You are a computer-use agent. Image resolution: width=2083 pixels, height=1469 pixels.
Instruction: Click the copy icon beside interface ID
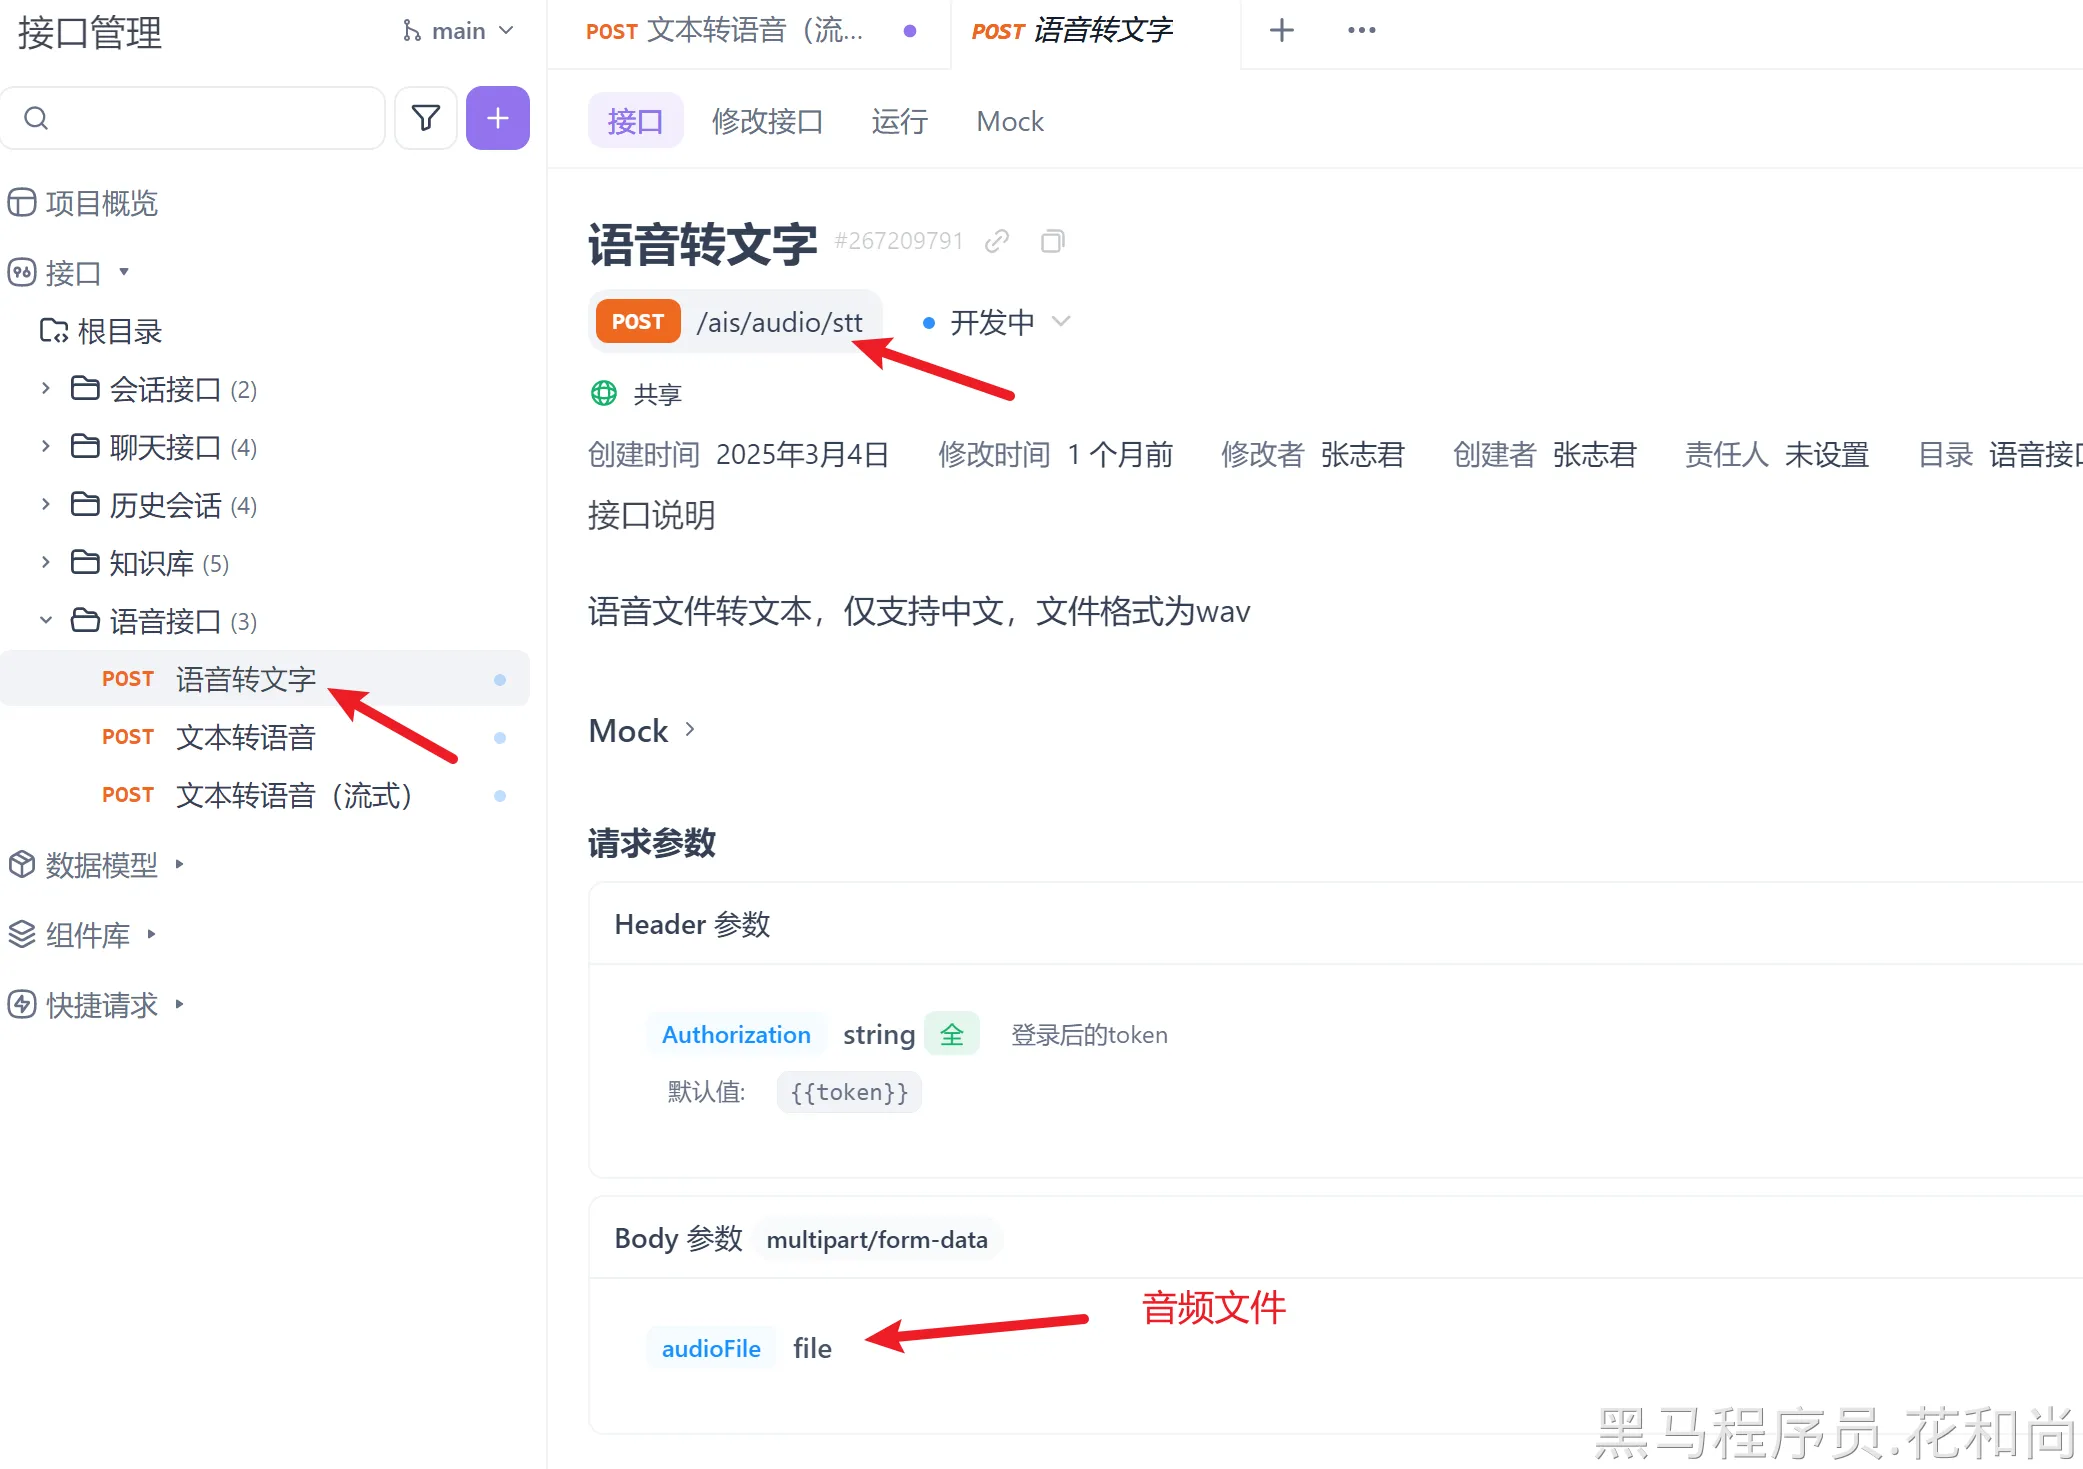(x=1052, y=241)
